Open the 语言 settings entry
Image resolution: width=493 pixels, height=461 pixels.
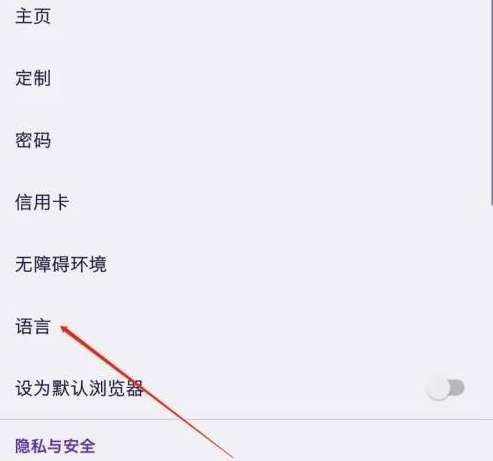tap(245, 326)
